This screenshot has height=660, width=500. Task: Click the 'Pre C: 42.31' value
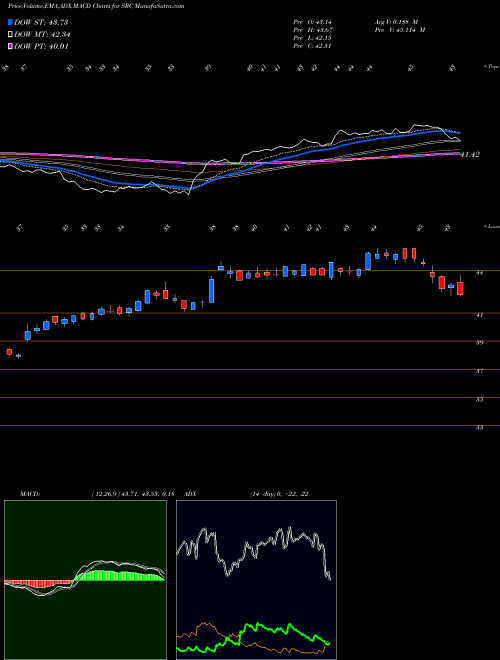(312, 46)
